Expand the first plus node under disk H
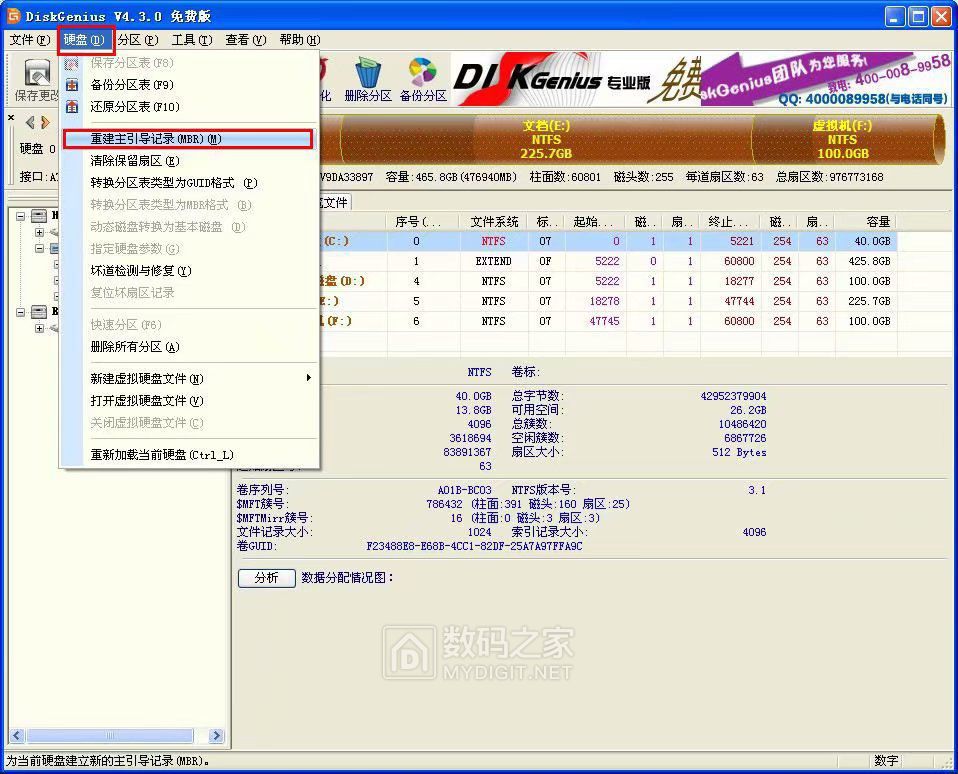Screen dimensions: 958x774 pos(40,232)
